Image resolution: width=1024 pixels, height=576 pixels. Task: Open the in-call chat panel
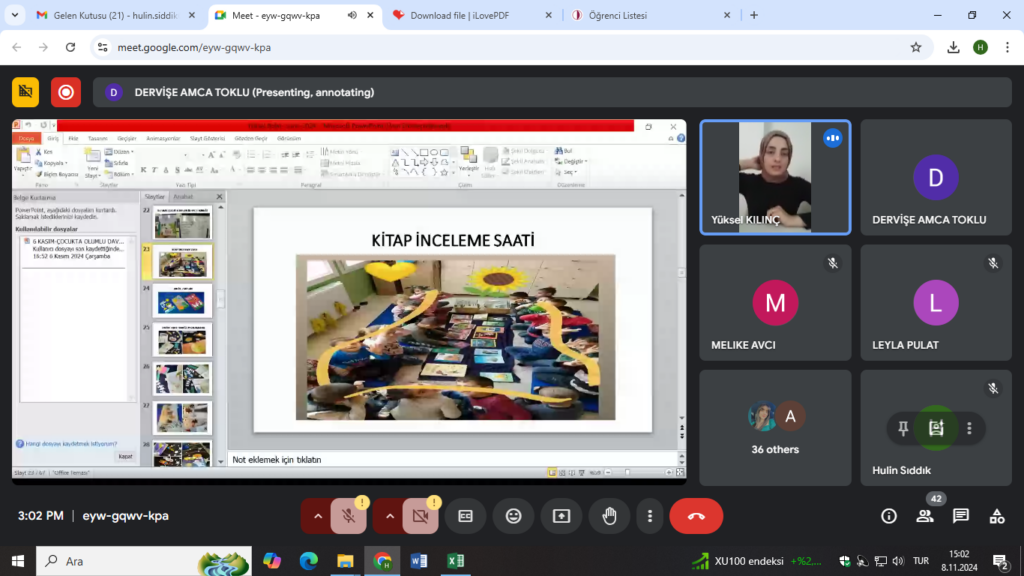(x=960, y=516)
